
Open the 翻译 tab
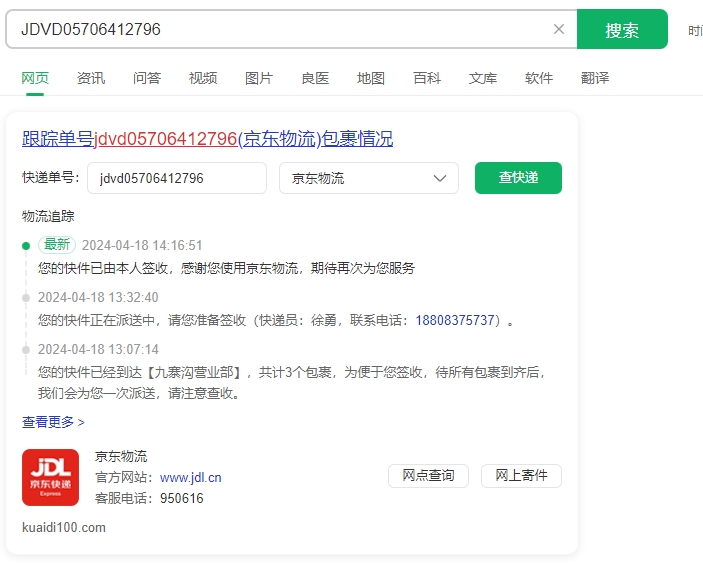[x=595, y=78]
